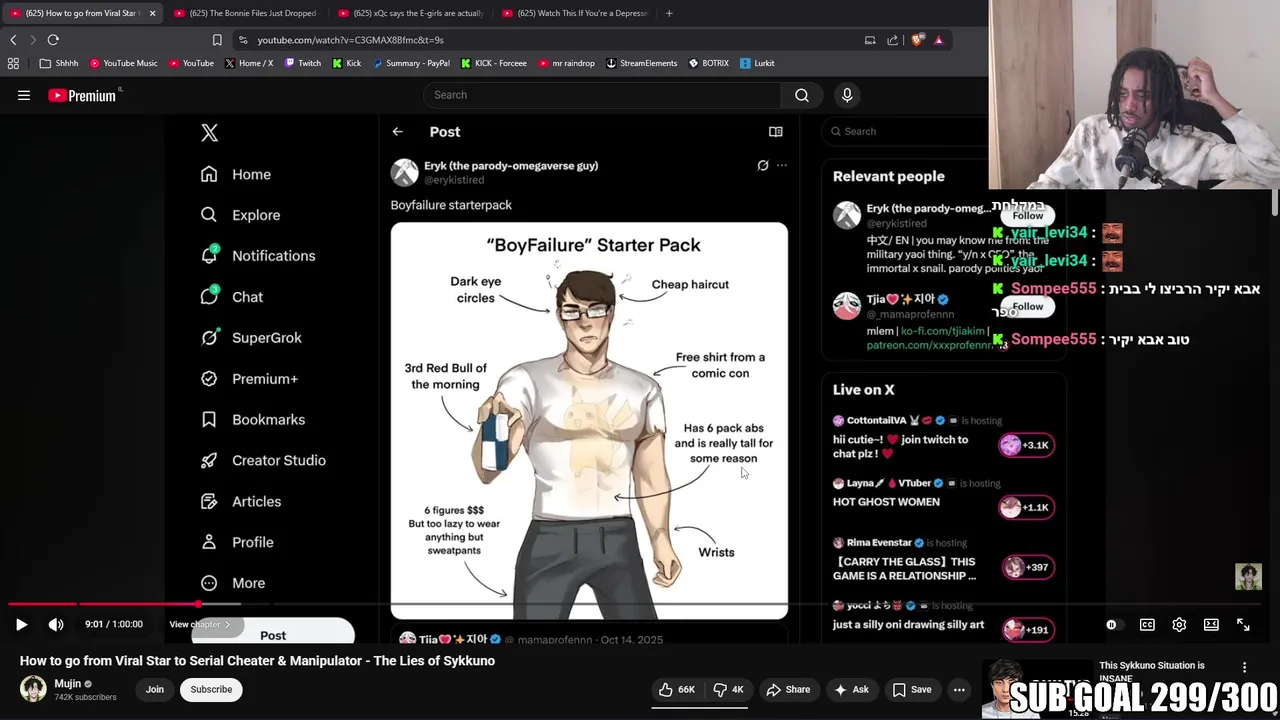
Task: Subscribe to the Mujin channel
Action: [211, 689]
